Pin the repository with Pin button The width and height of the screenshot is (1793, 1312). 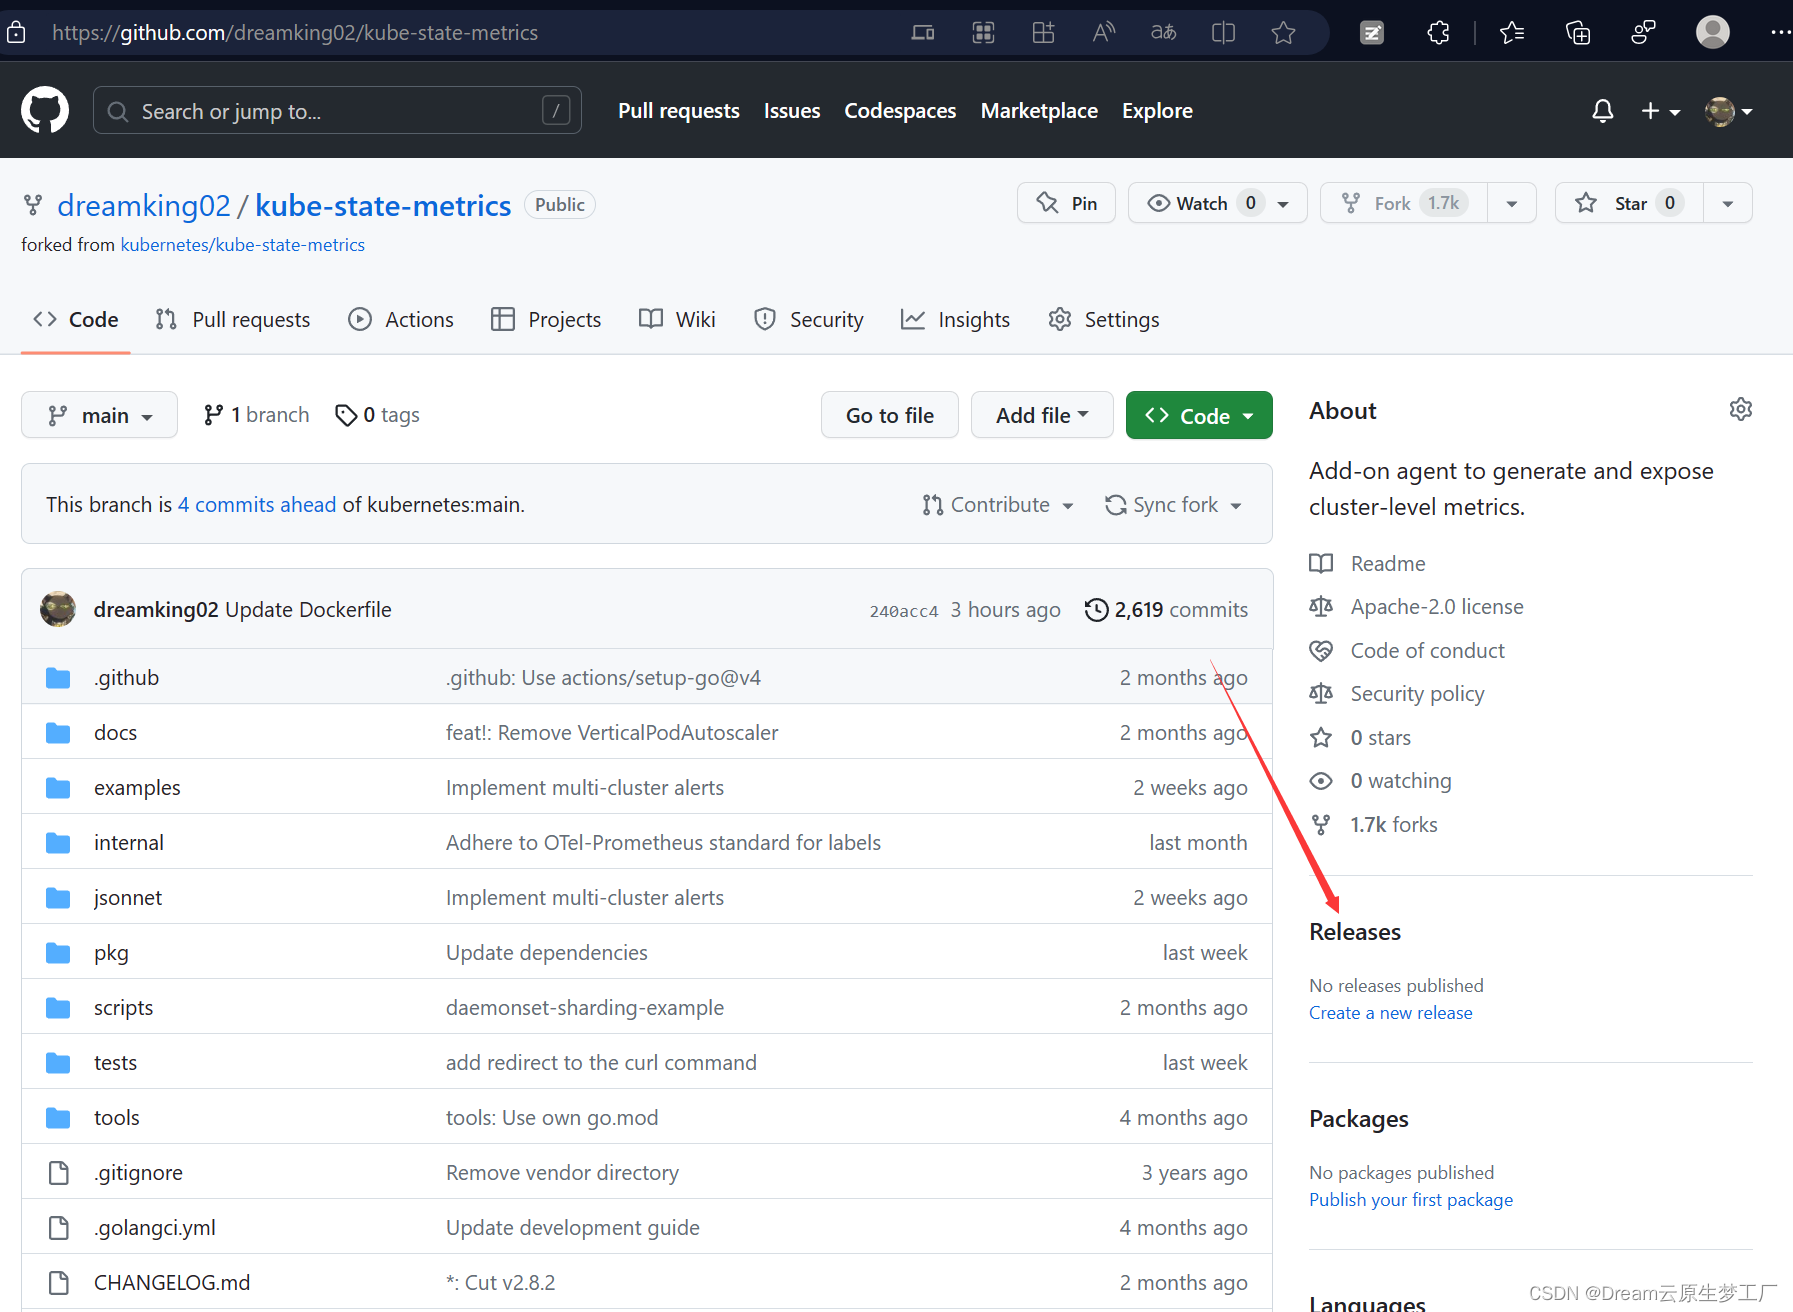click(1066, 203)
